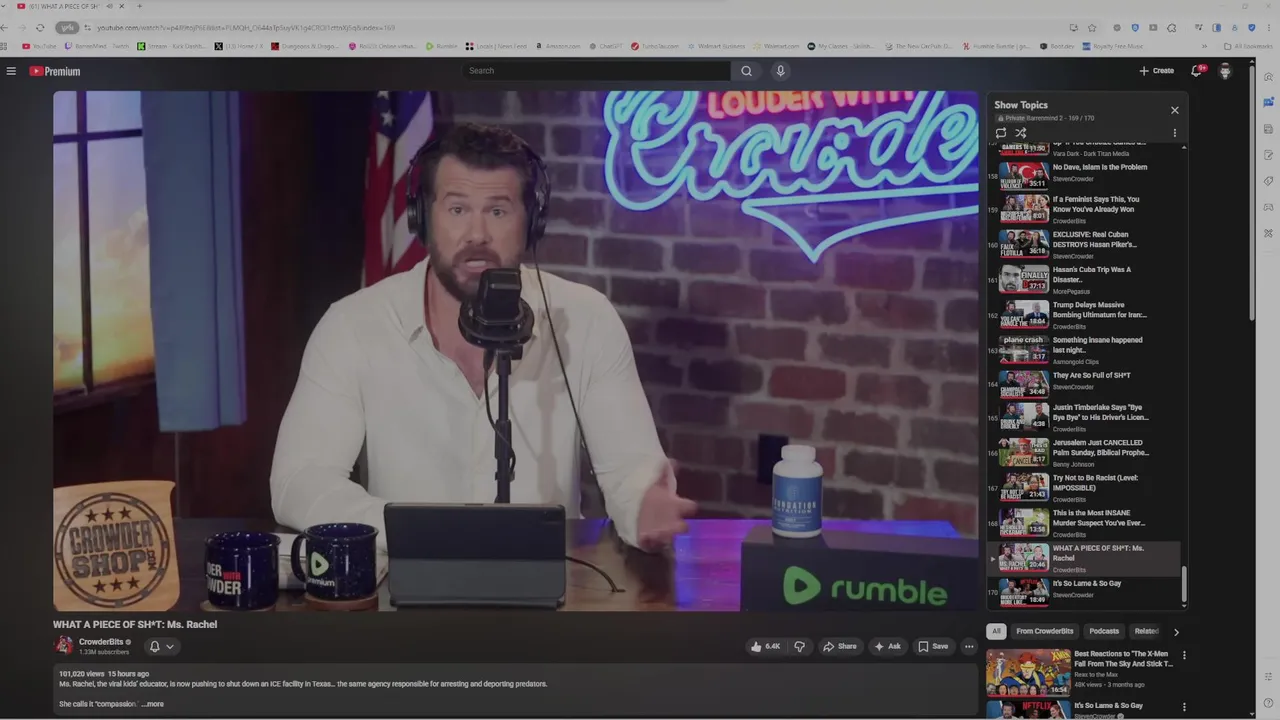The image size is (1280, 720).
Task: Start voice search with the microphone
Action: tap(781, 71)
